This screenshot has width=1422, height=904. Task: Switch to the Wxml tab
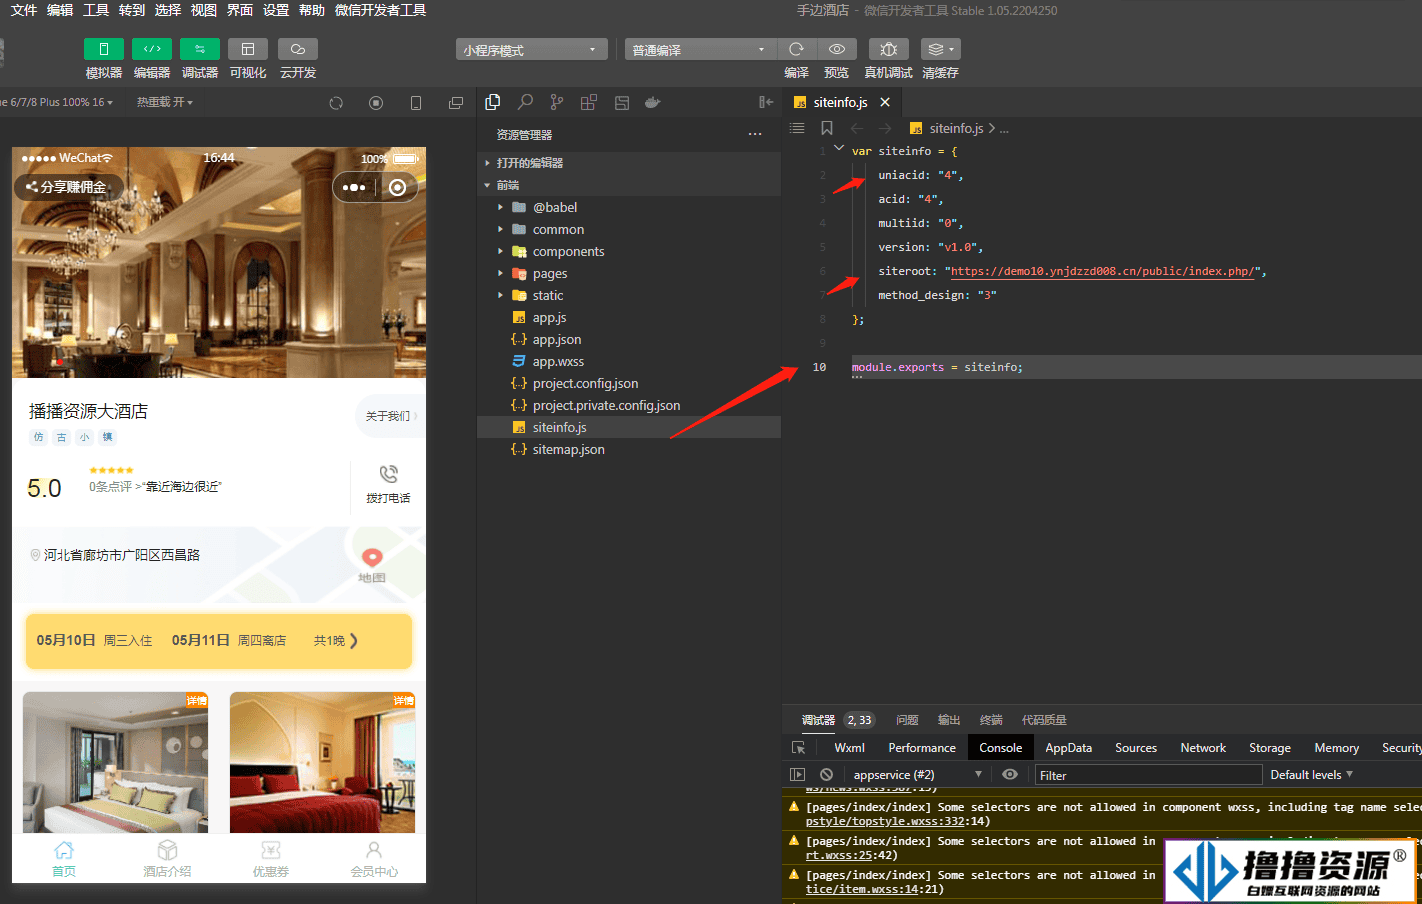(x=849, y=748)
